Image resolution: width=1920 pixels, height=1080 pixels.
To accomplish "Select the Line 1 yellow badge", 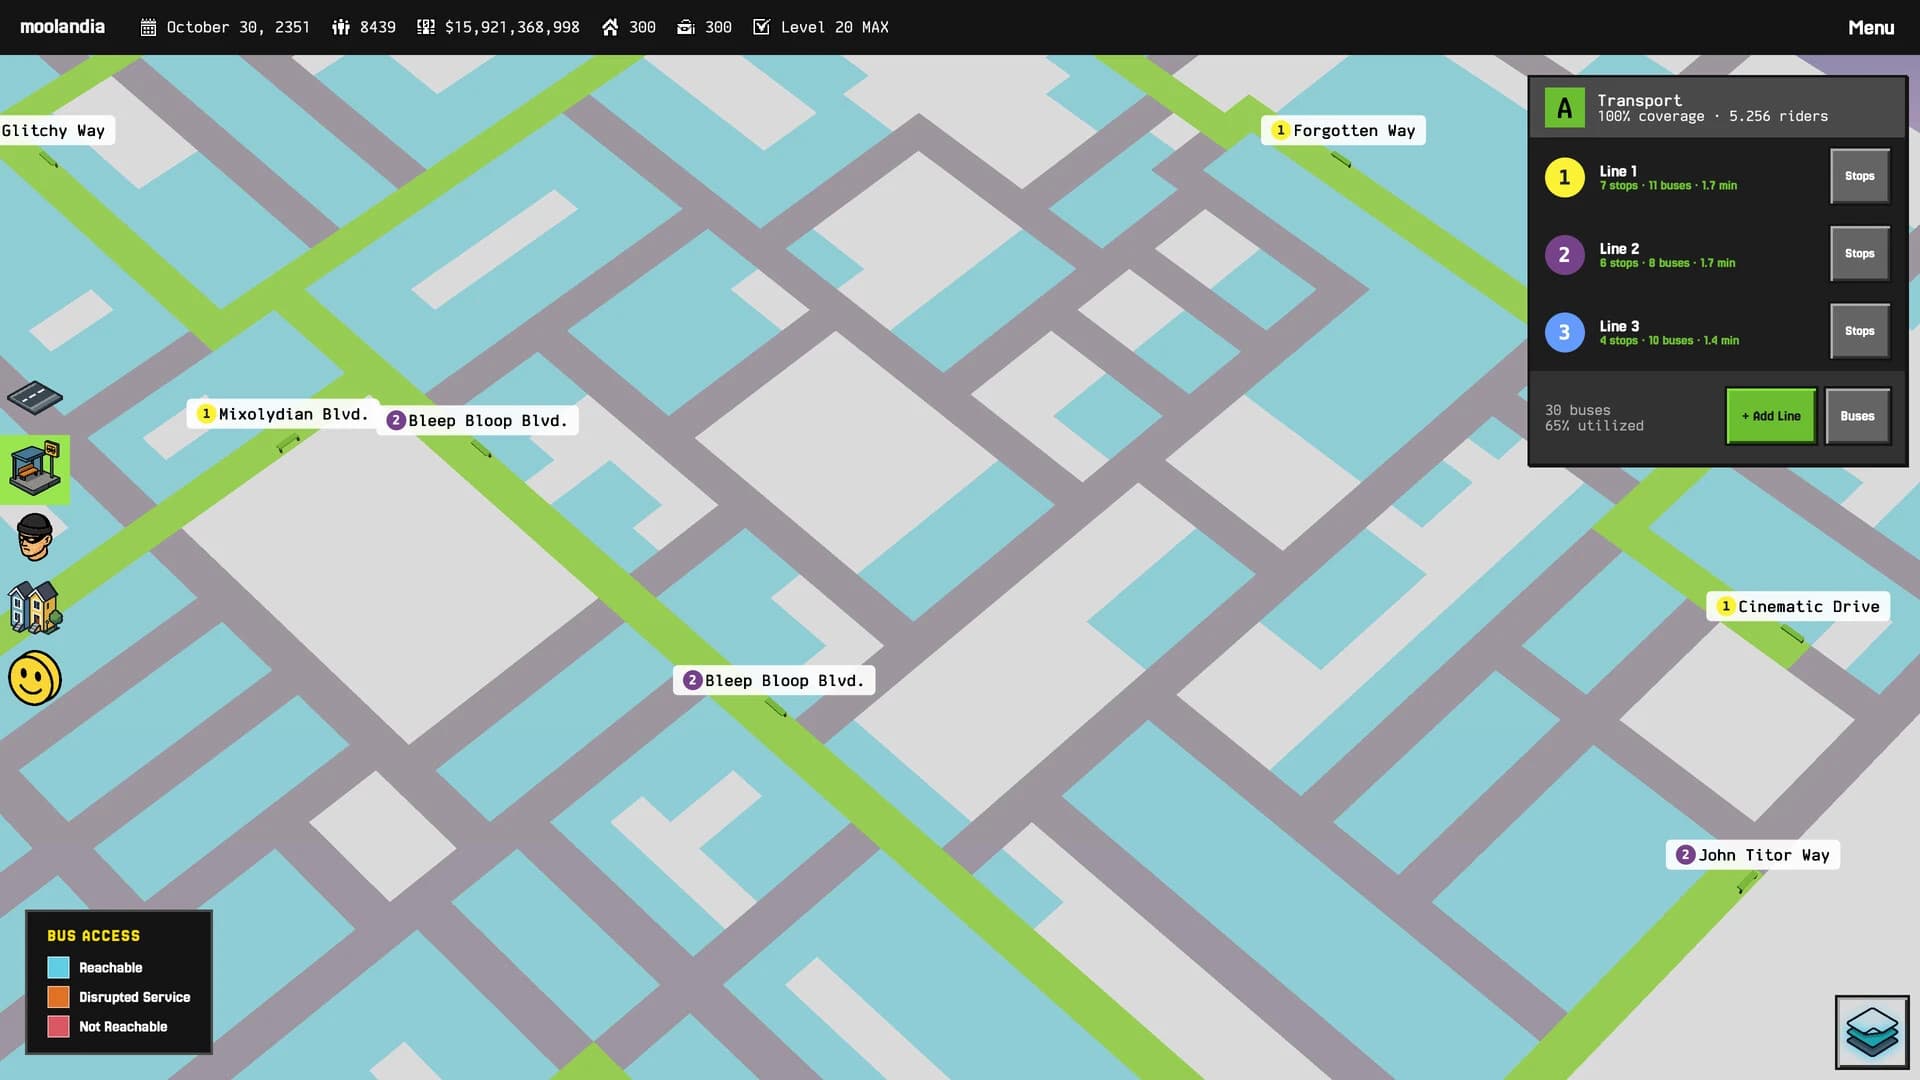I will coord(1565,177).
